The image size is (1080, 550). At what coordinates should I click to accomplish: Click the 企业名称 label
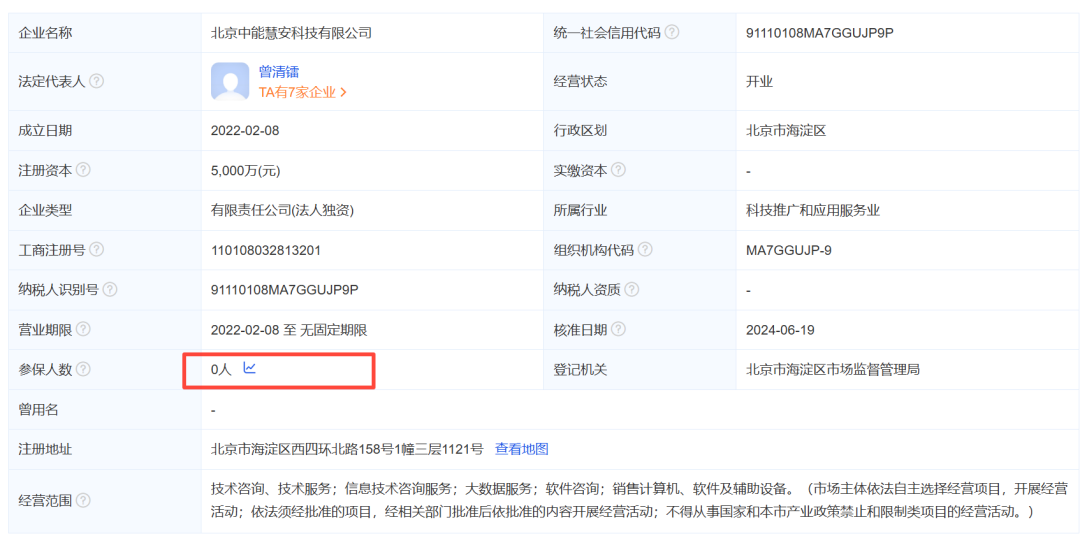click(45, 32)
